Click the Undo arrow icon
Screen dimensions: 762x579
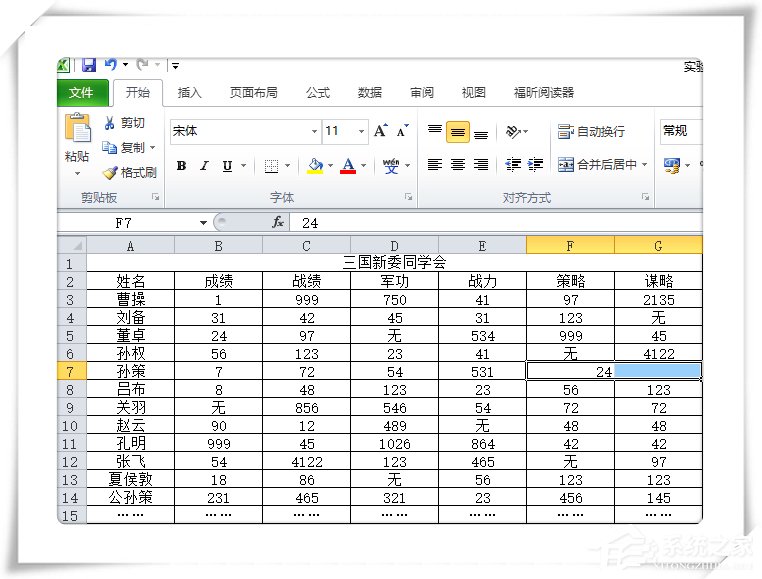pos(110,66)
